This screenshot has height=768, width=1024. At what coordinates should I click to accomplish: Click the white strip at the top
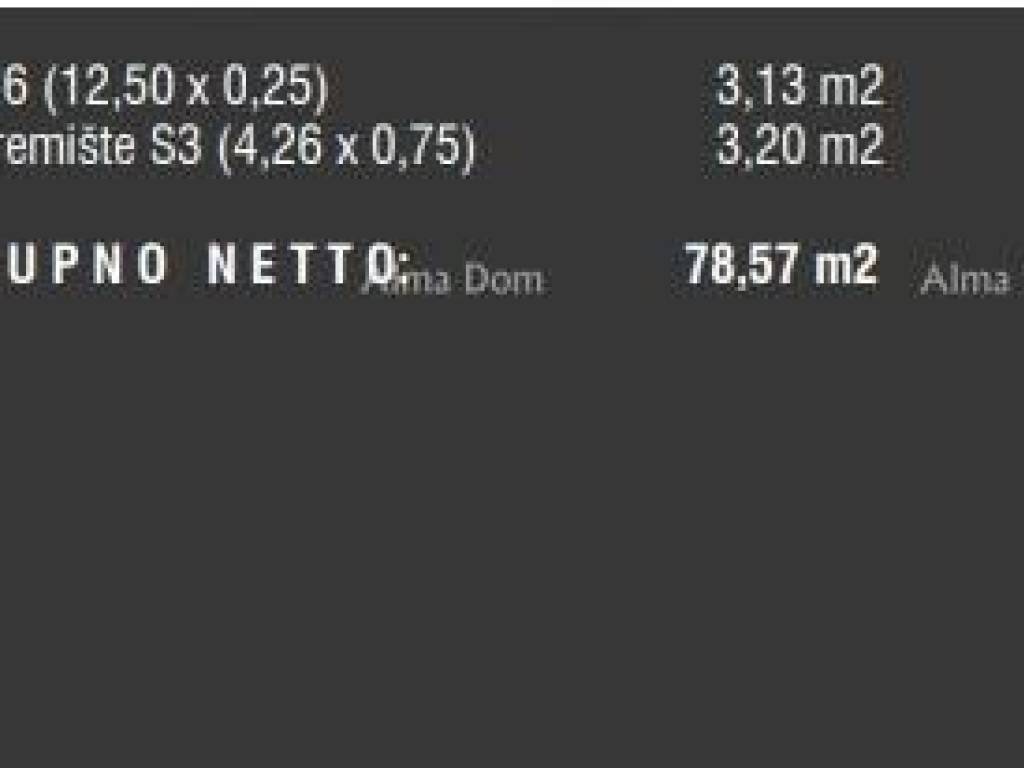pos(512,3)
